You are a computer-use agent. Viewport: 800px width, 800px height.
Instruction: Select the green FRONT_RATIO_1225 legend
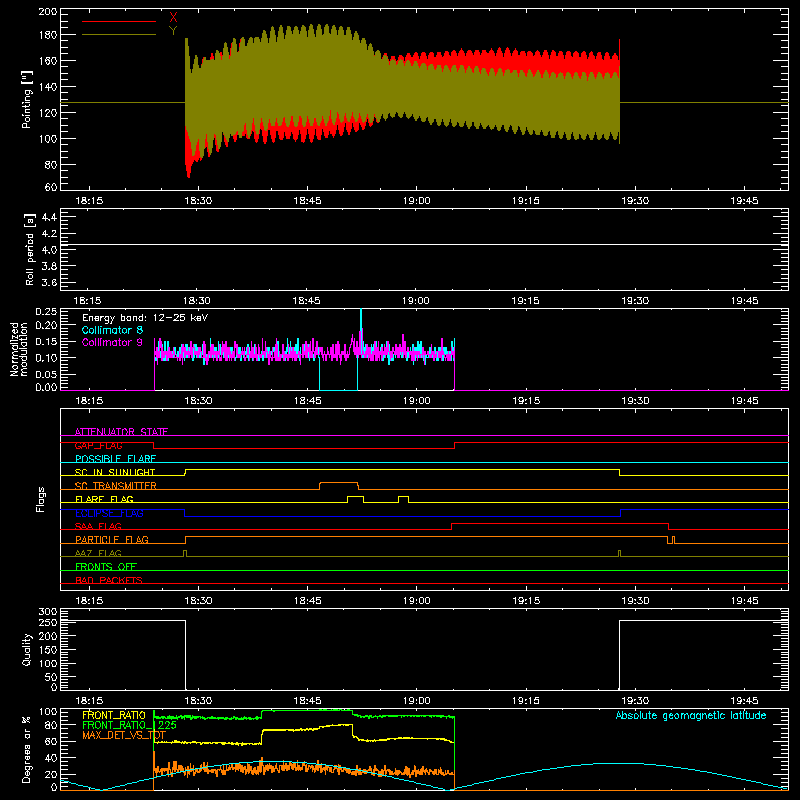point(129,724)
